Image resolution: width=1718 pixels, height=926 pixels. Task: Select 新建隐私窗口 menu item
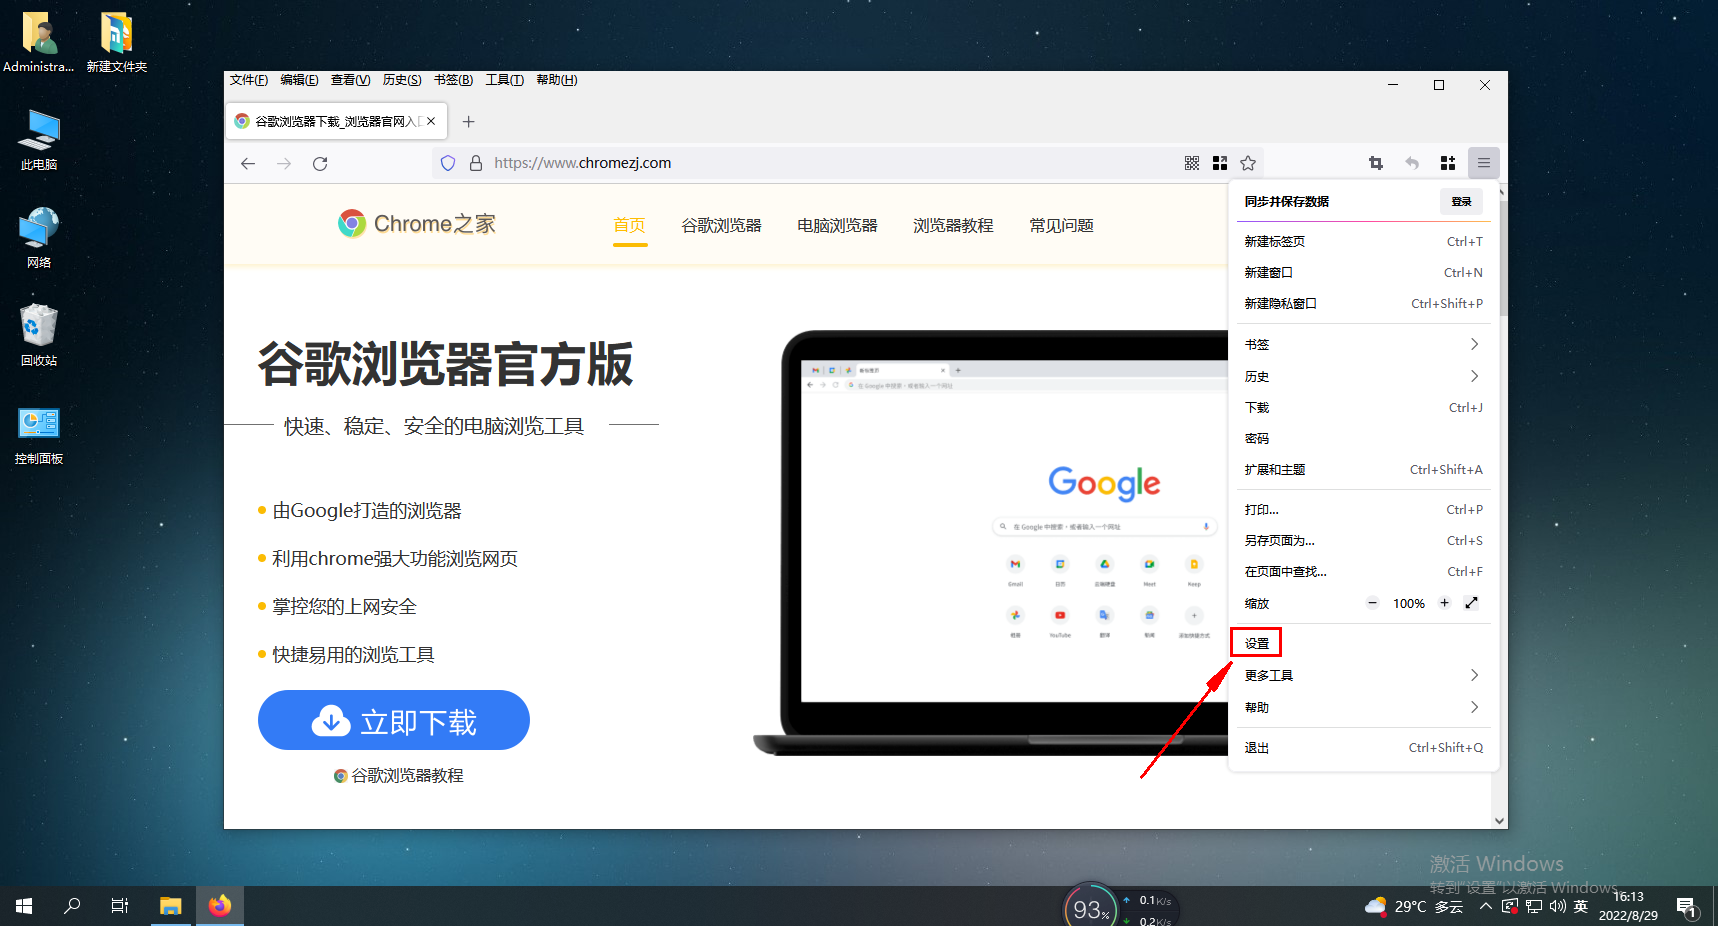pos(1364,303)
